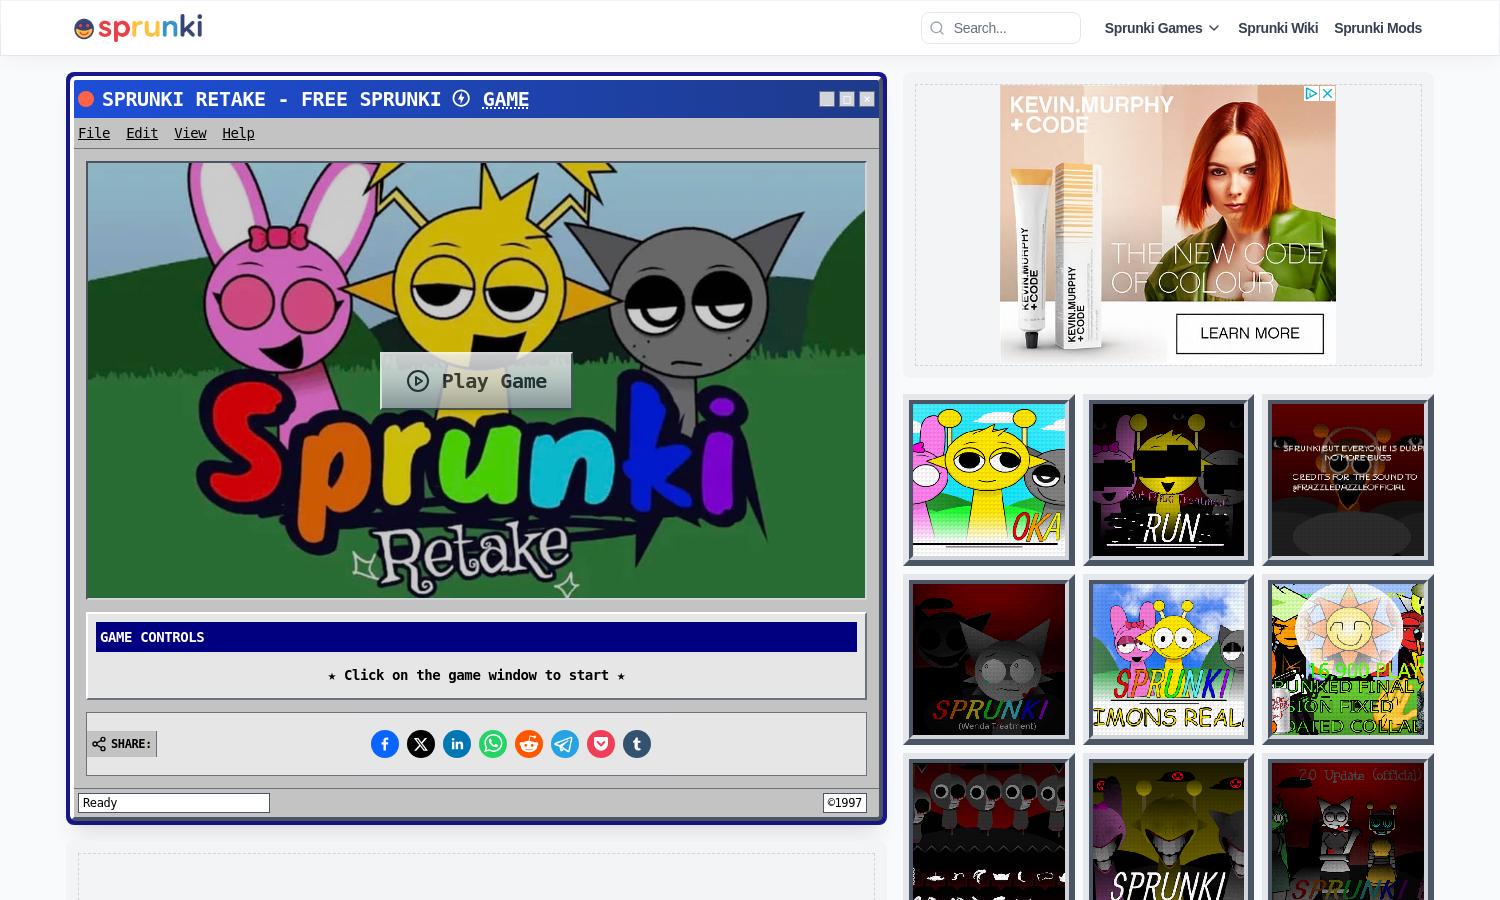Open the 'Everyone is Durple' game thumbnail
Viewport: 1500px width, 900px height.
1348,480
